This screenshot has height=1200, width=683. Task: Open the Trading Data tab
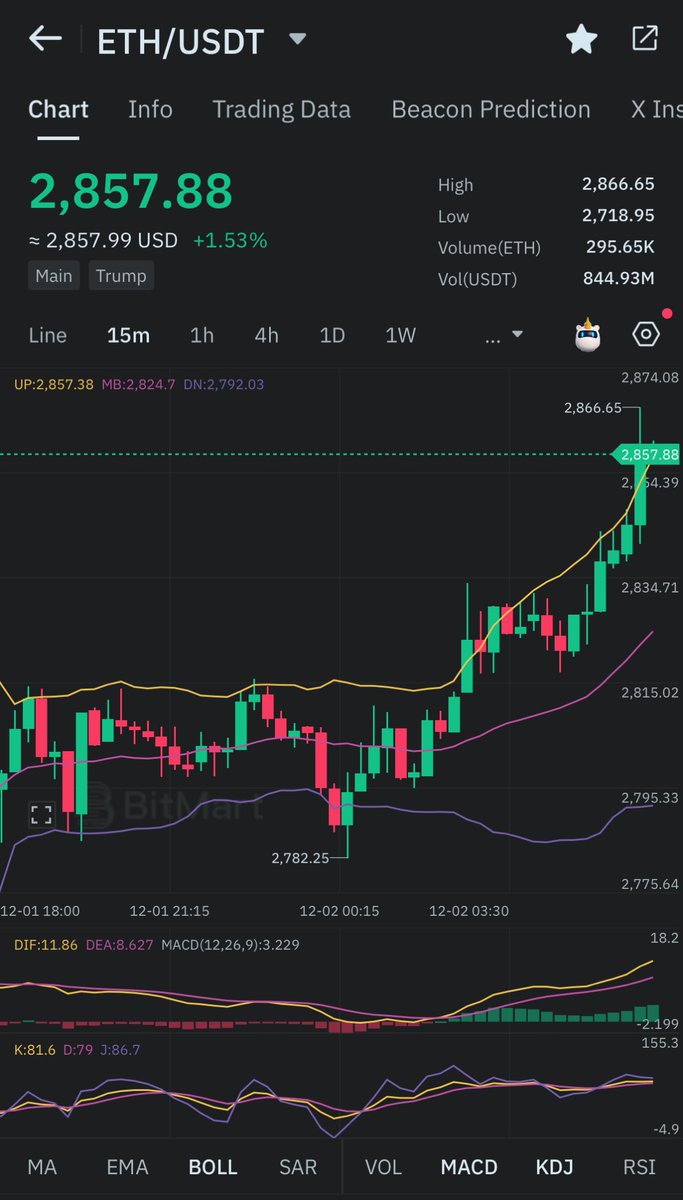281,109
